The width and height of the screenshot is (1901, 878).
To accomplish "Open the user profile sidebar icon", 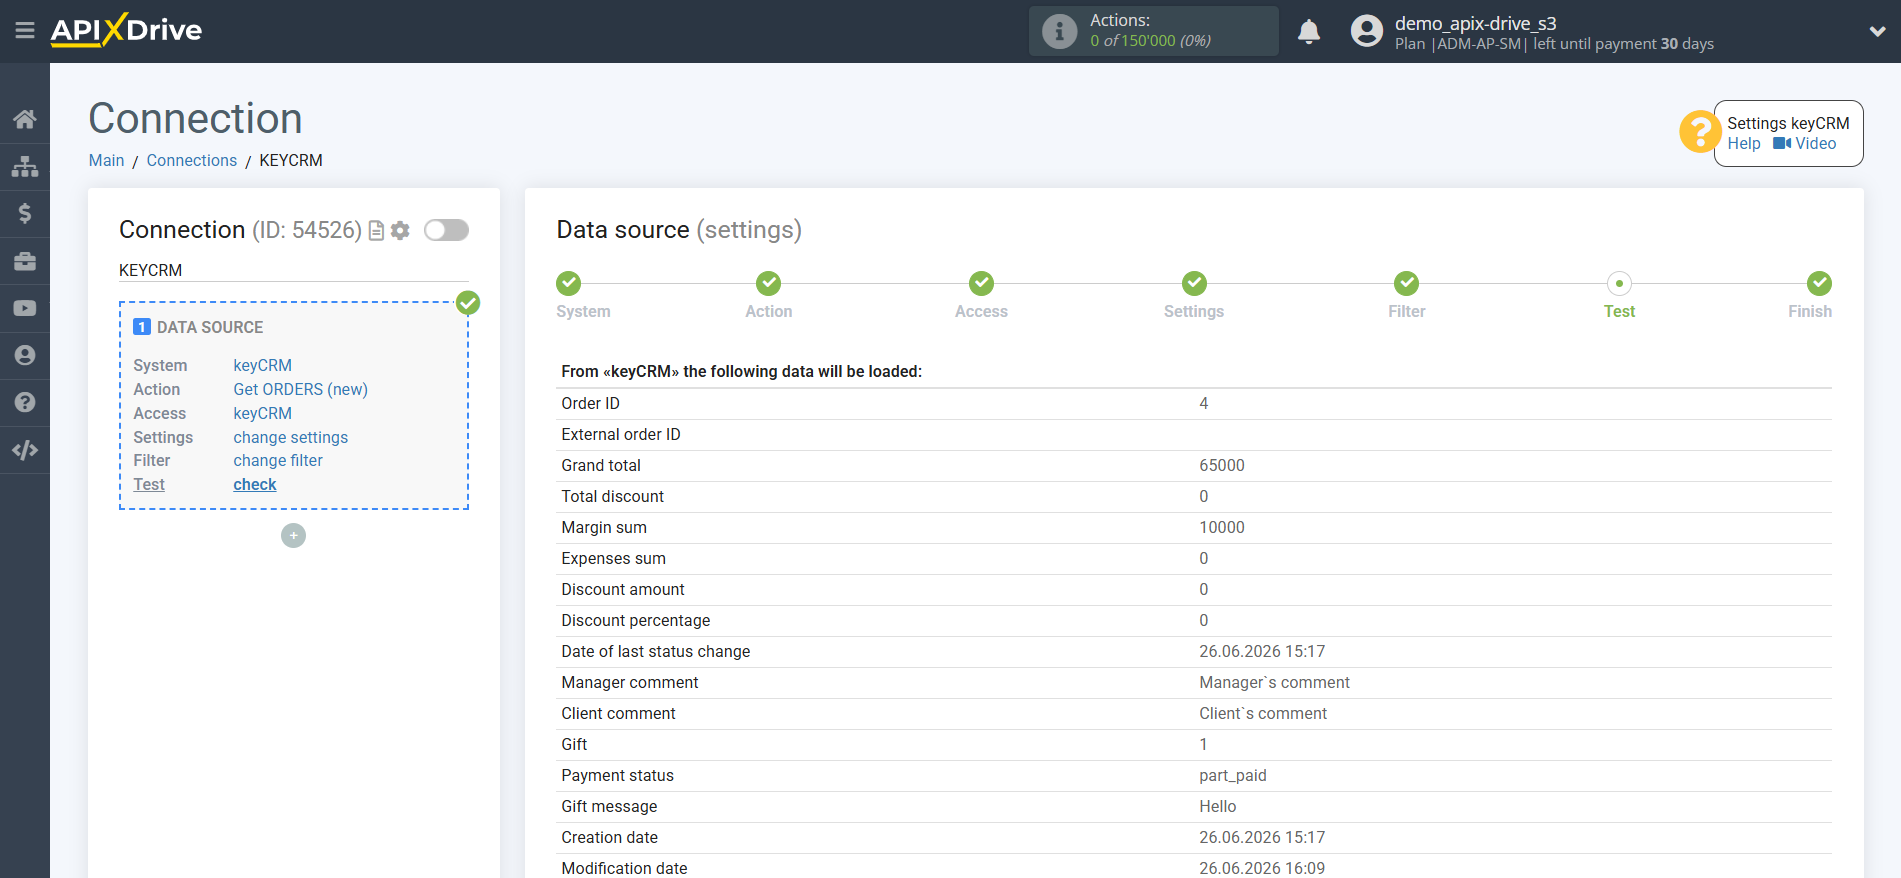I will pos(25,355).
